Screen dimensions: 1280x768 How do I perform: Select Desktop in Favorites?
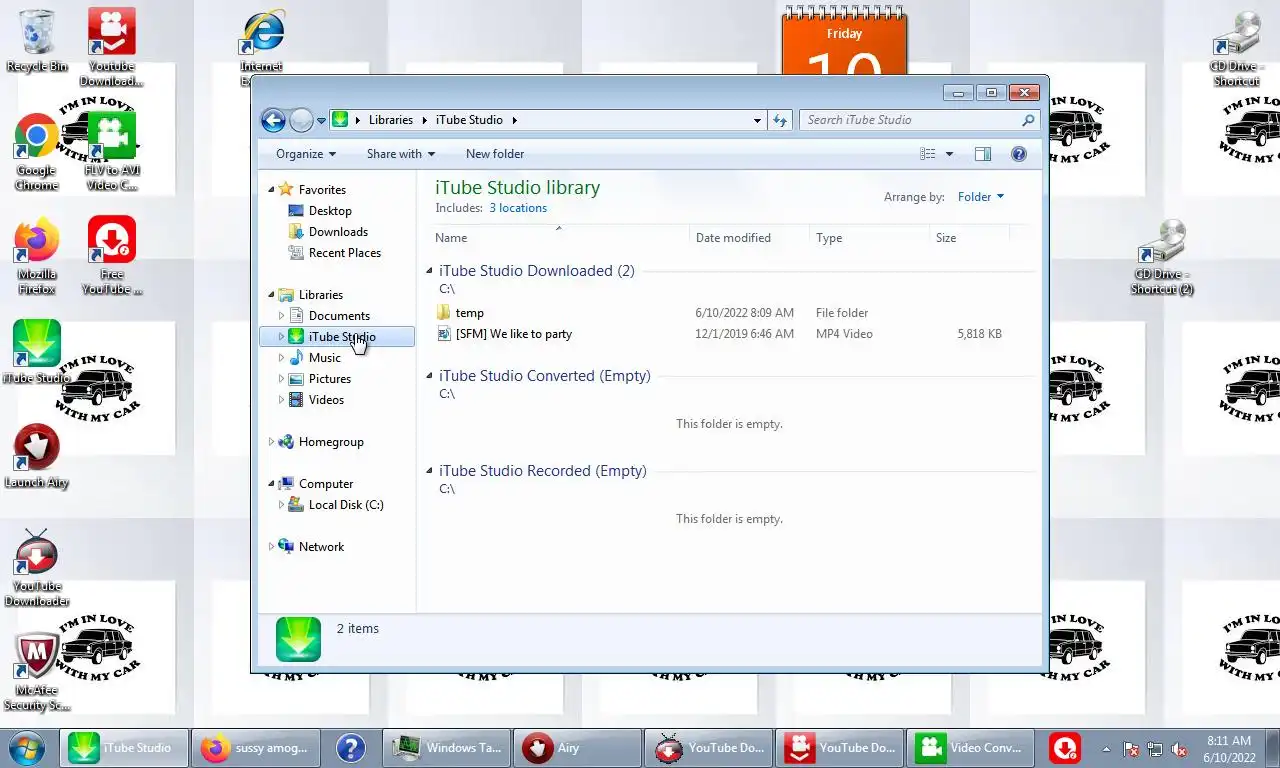point(330,211)
